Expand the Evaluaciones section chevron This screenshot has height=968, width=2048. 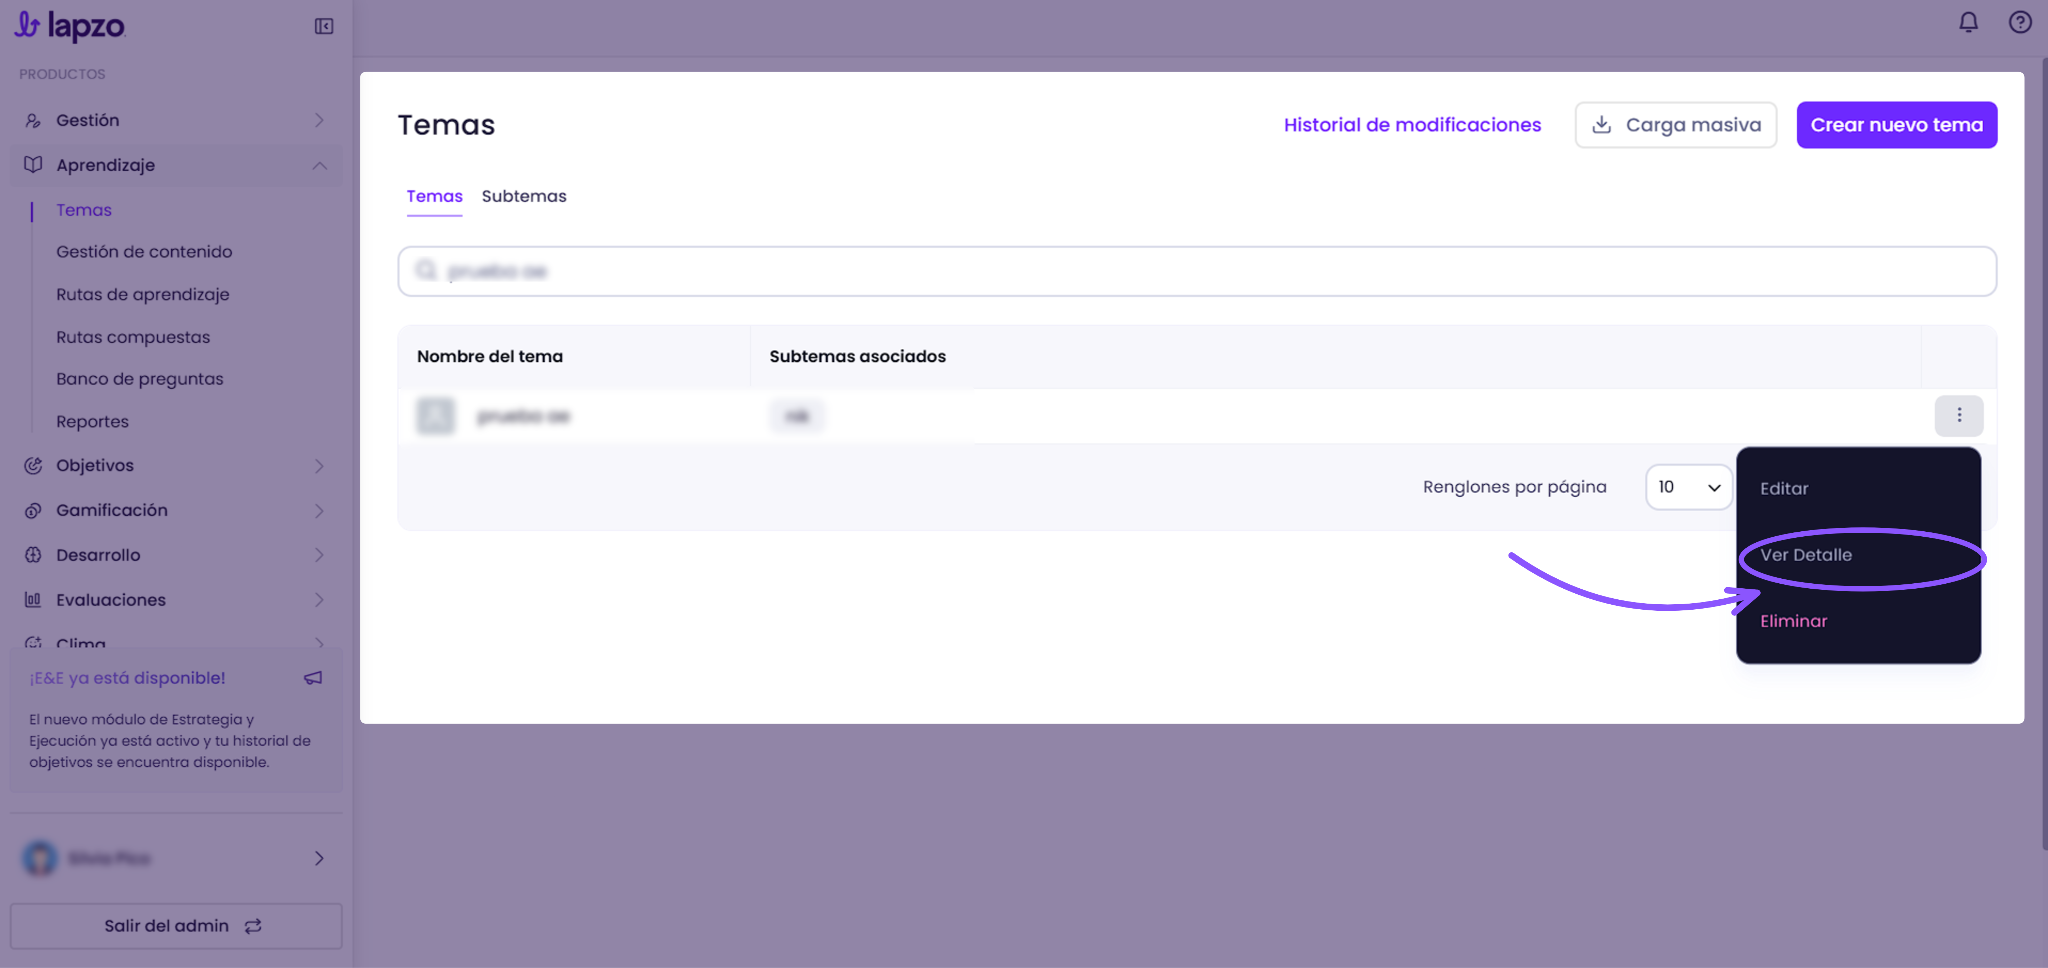tap(319, 600)
